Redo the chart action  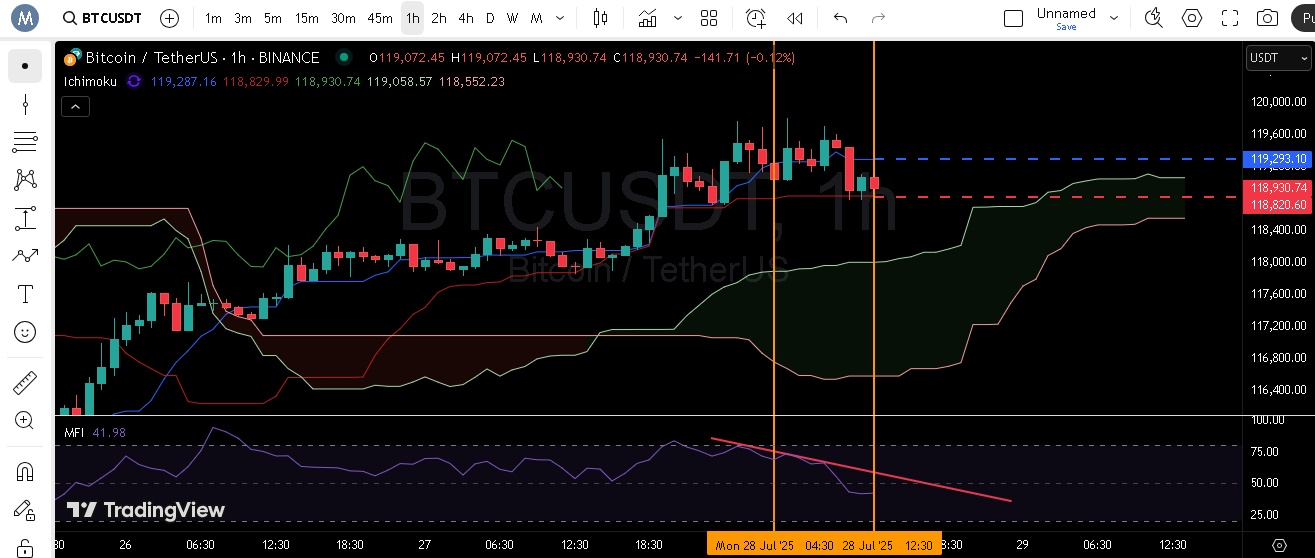tap(878, 18)
